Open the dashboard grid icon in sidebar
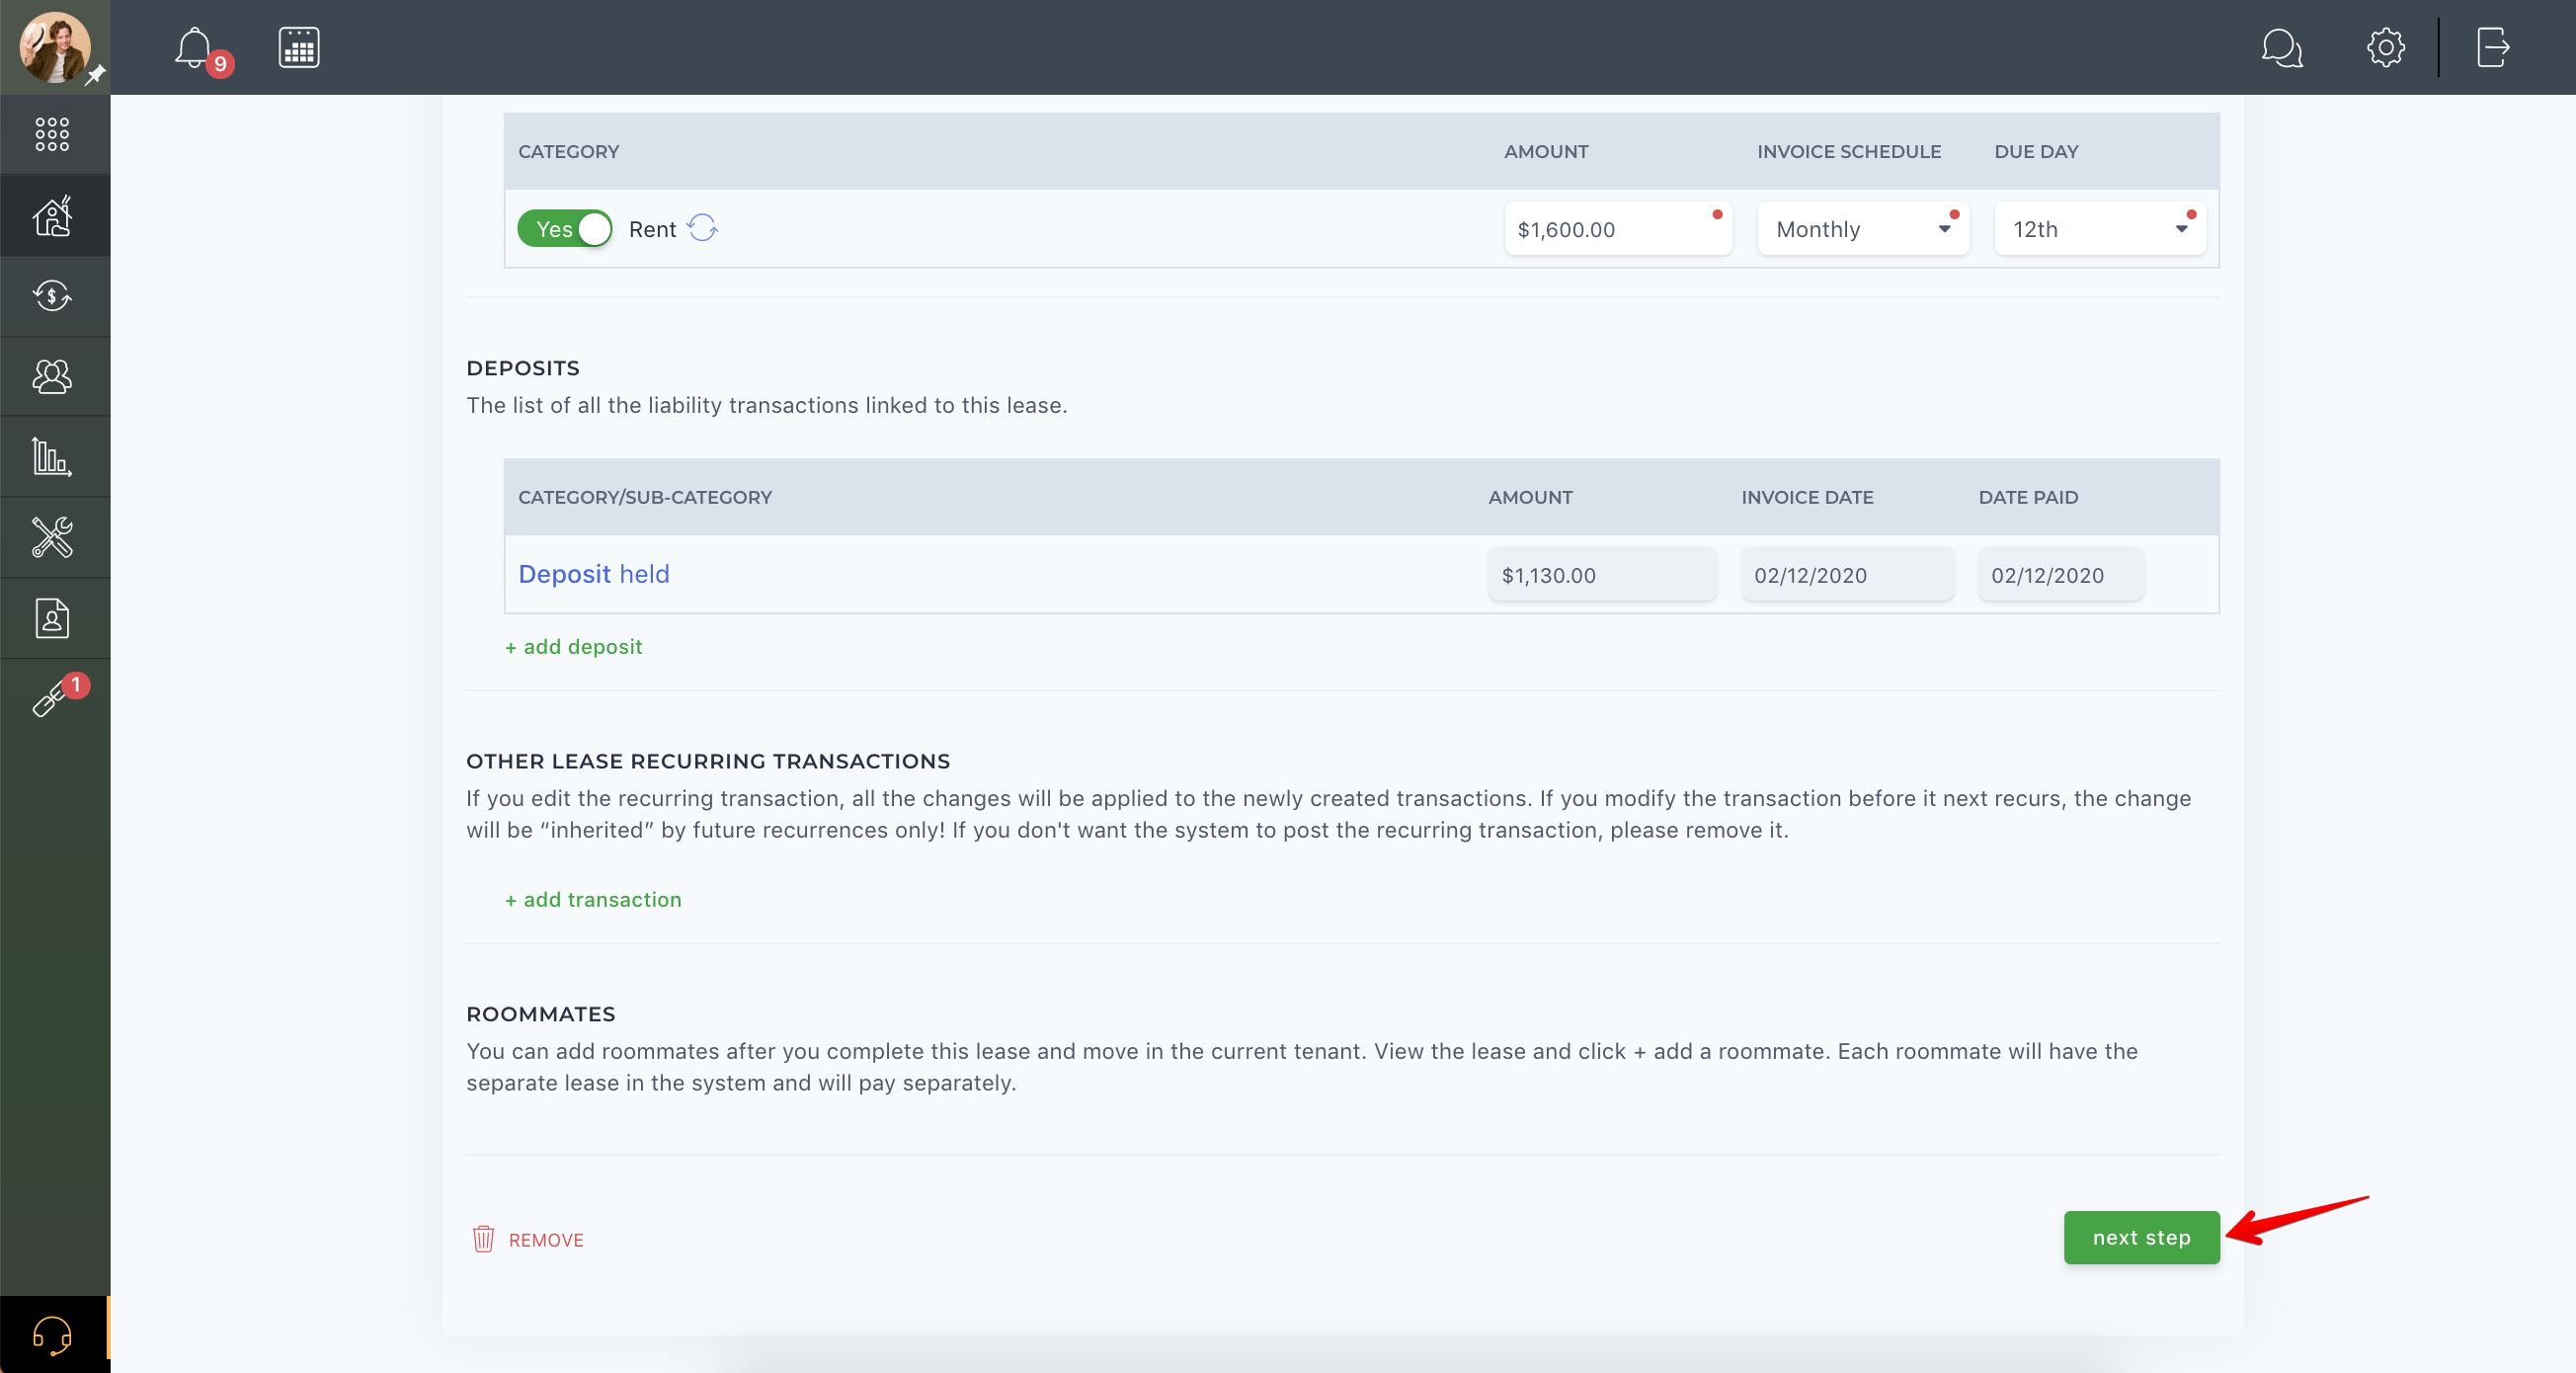Viewport: 2576px width, 1373px height. [52, 134]
